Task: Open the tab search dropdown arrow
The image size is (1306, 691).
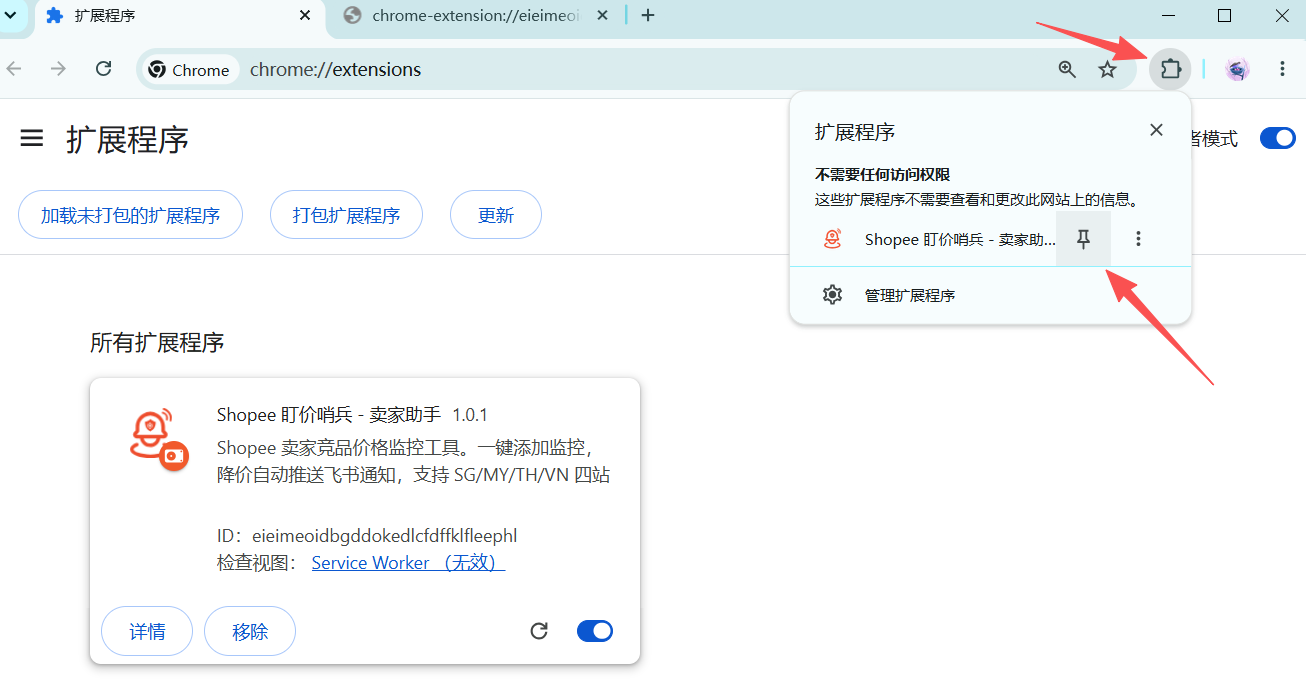Action: click(x=12, y=15)
